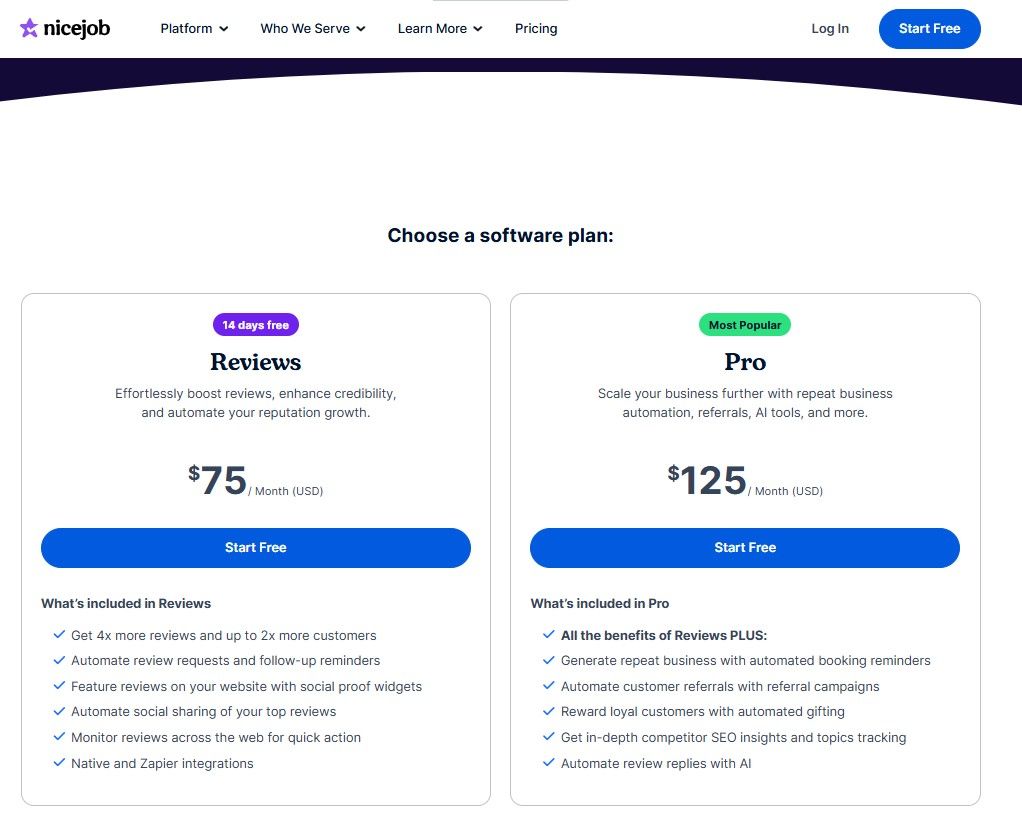Select Pricing in the top navigation
This screenshot has width=1022, height=833.
[536, 29]
